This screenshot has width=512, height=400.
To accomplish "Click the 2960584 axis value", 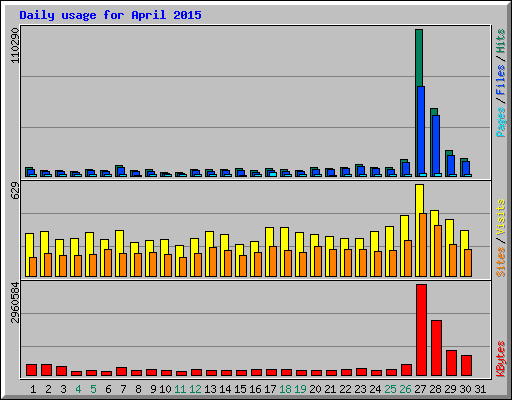I will 15,303.
